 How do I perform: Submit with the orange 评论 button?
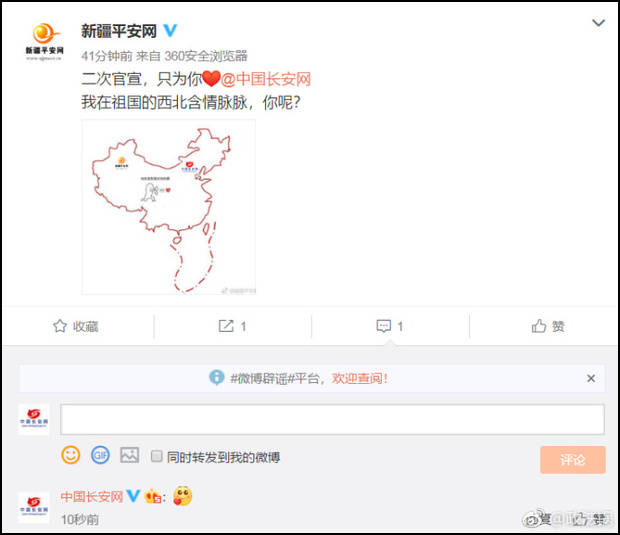[x=573, y=459]
